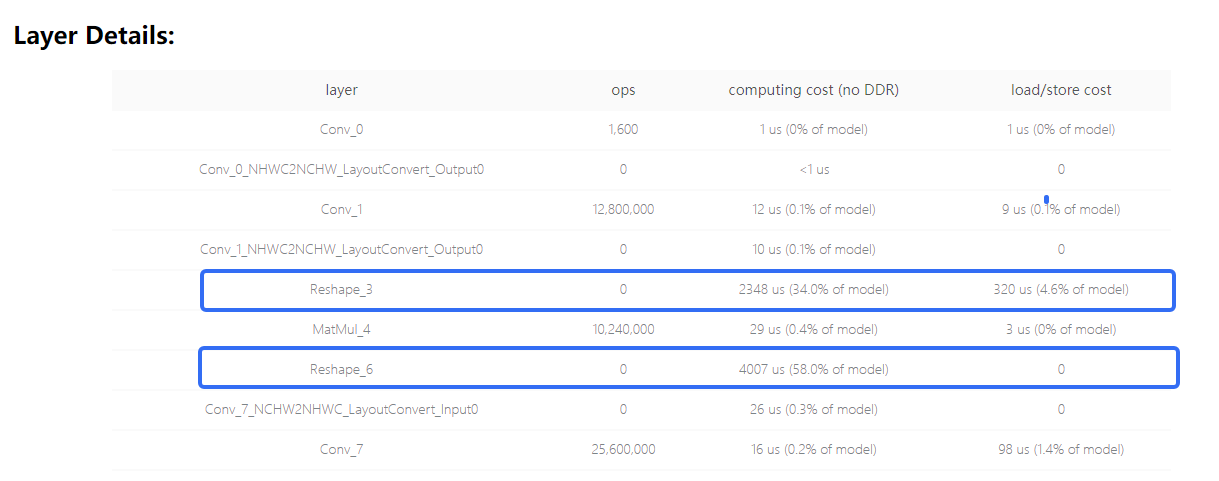Click the 12,800,000 ops value
This screenshot has height=481, width=1219.
(623, 209)
